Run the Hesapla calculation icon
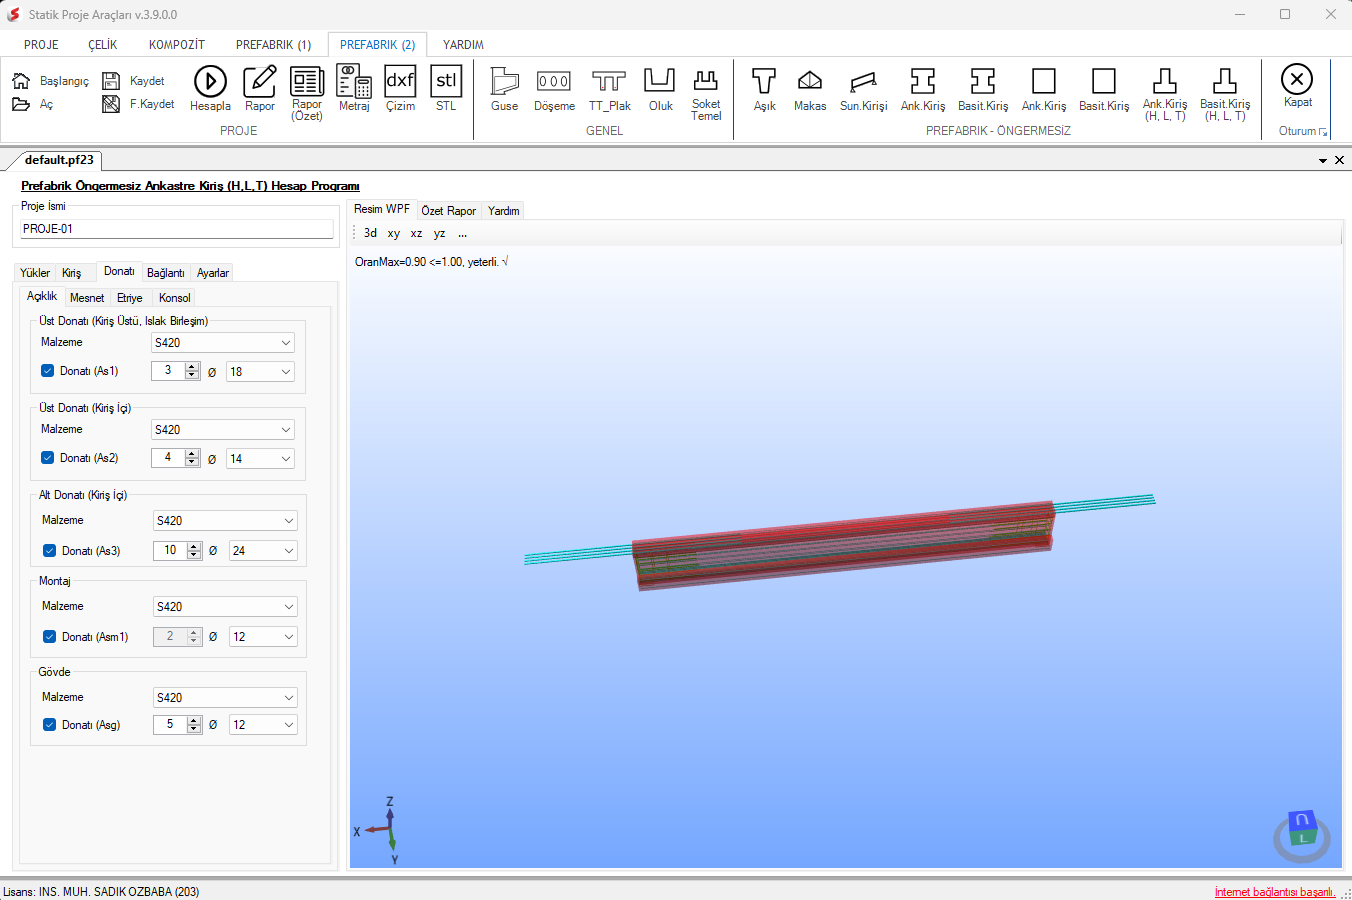 point(210,88)
